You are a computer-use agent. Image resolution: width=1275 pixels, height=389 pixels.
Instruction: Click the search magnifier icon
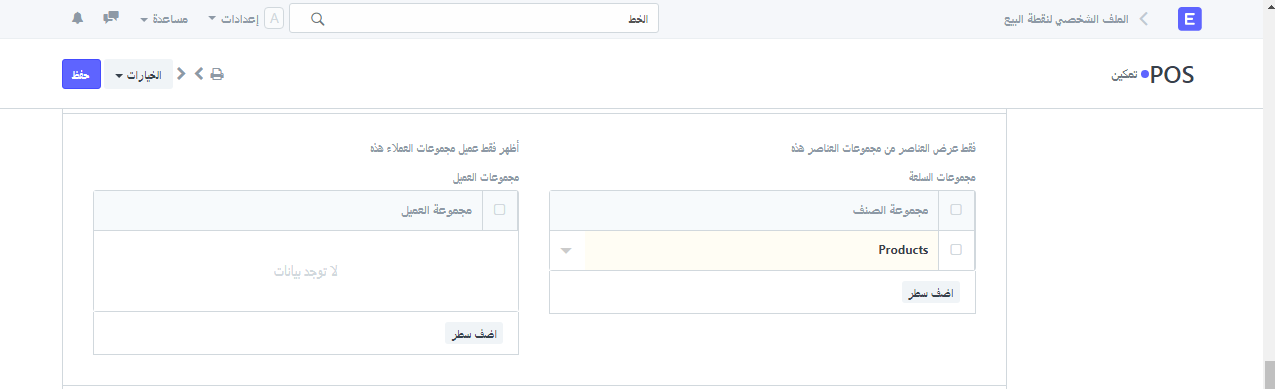(318, 19)
